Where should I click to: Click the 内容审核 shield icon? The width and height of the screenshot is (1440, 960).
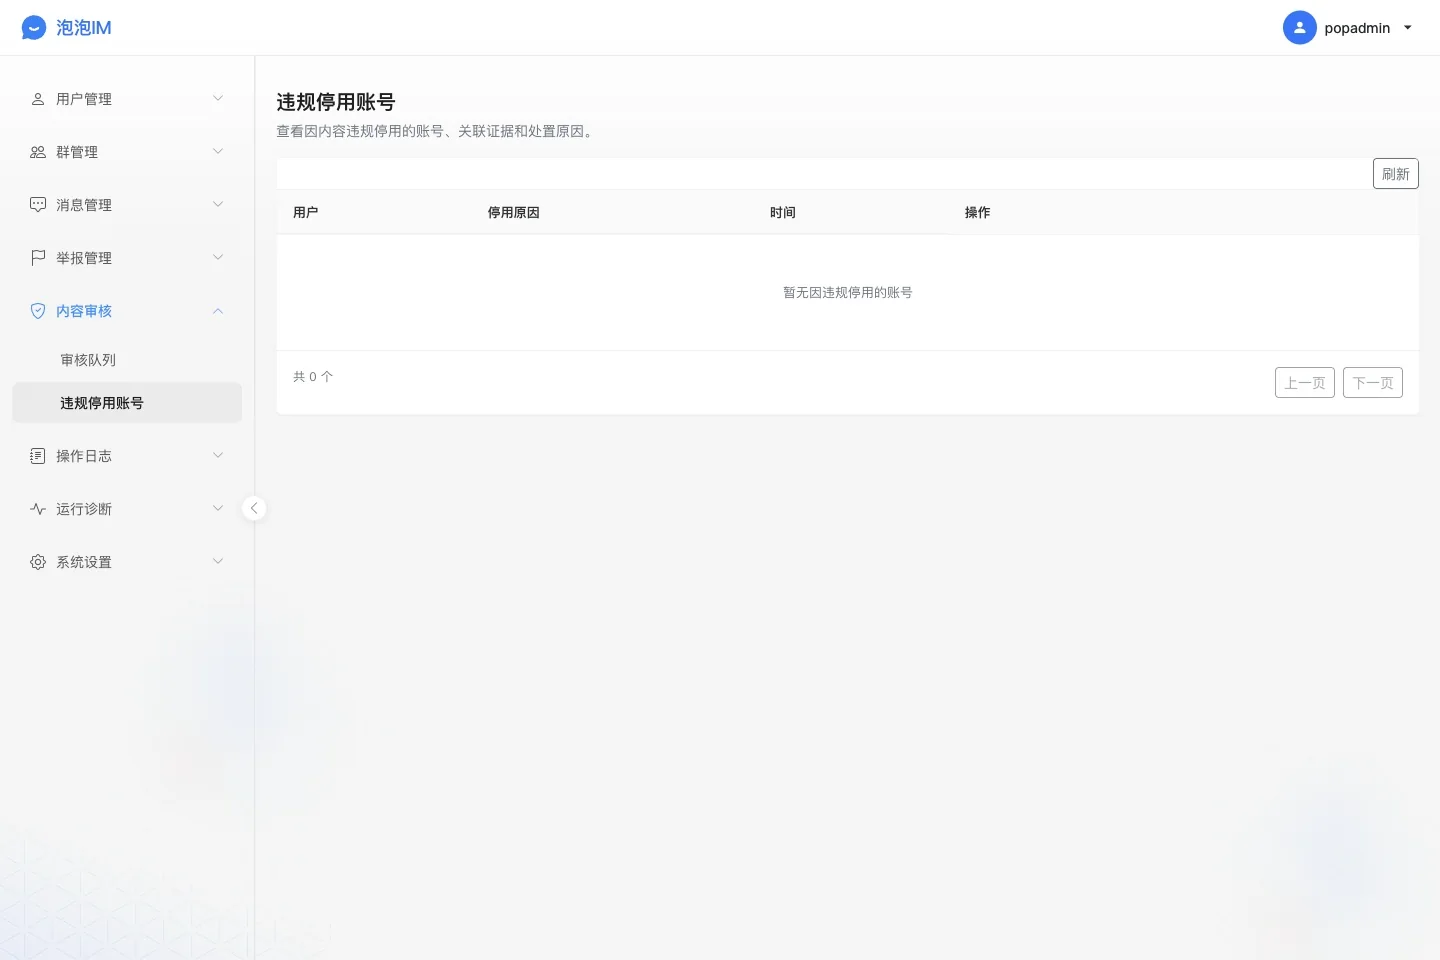[x=38, y=311]
